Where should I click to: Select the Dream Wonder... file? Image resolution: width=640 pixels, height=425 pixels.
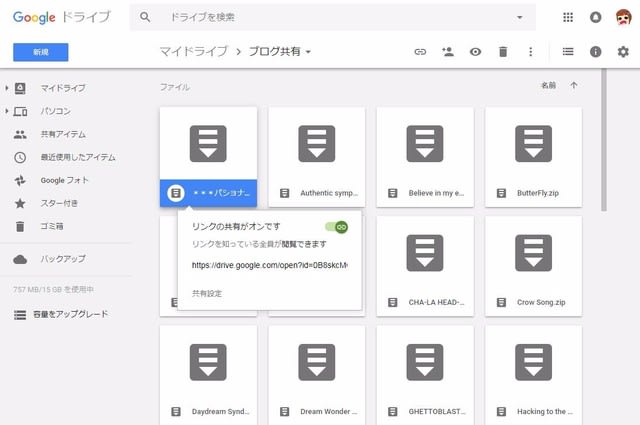(317, 375)
